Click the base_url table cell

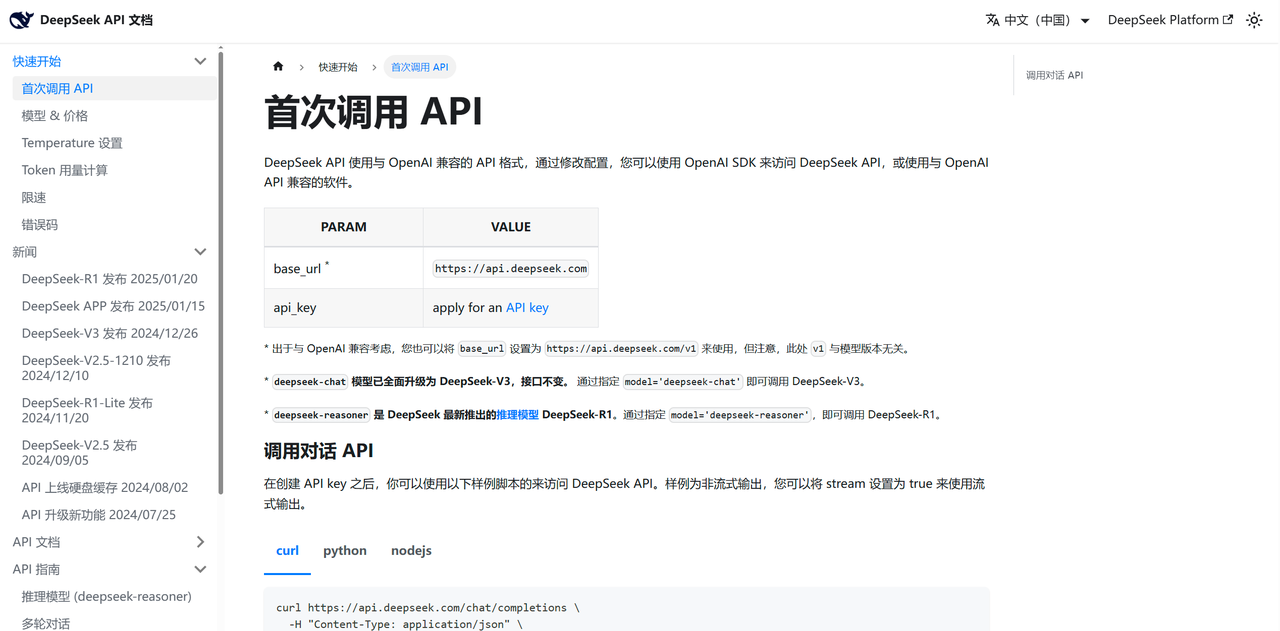(344, 268)
